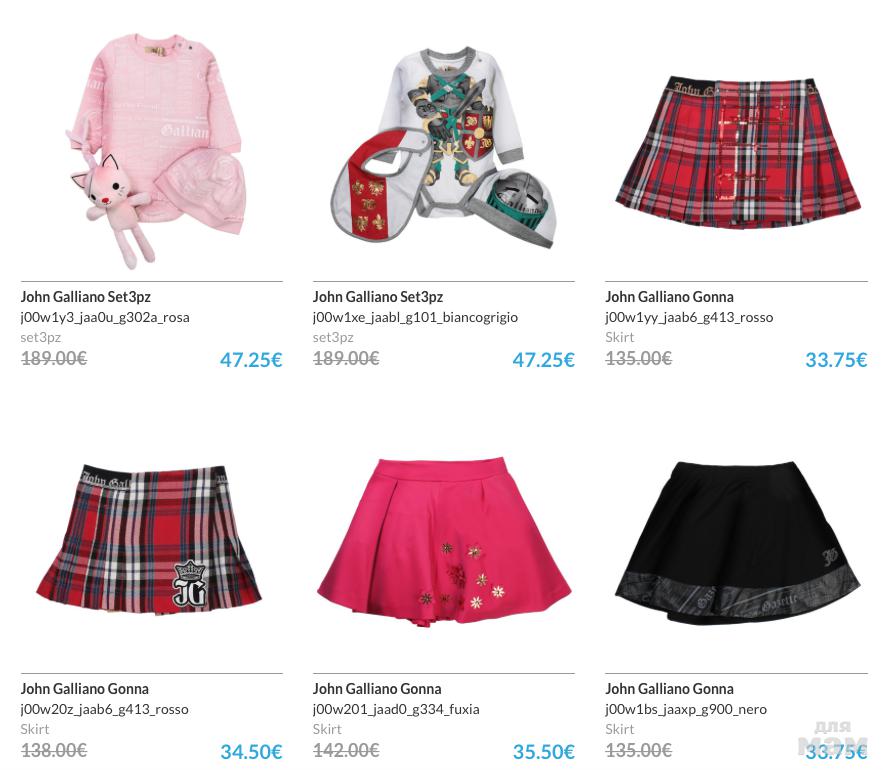
Task: Click product code j00w201_jaad0_g334_fuxia
Action: coord(396,709)
